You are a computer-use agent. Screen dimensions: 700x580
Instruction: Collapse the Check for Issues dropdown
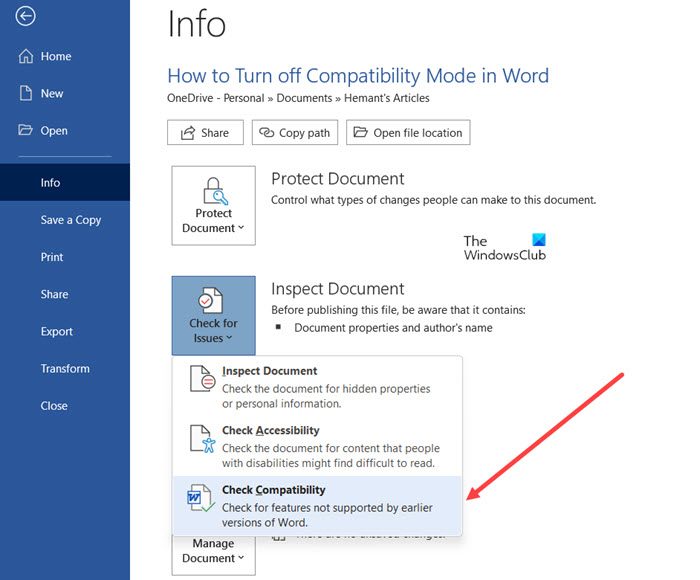click(213, 315)
